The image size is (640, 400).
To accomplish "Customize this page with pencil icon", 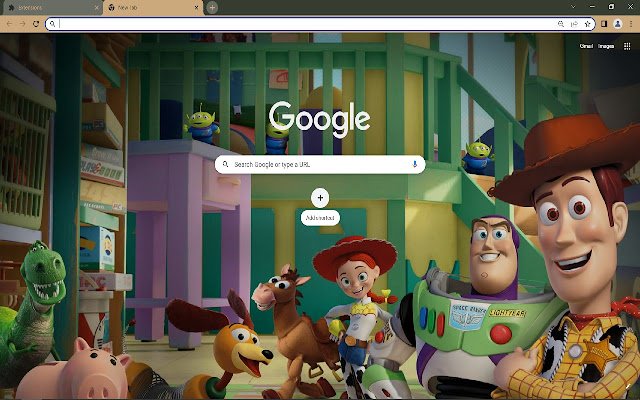I will (628, 386).
